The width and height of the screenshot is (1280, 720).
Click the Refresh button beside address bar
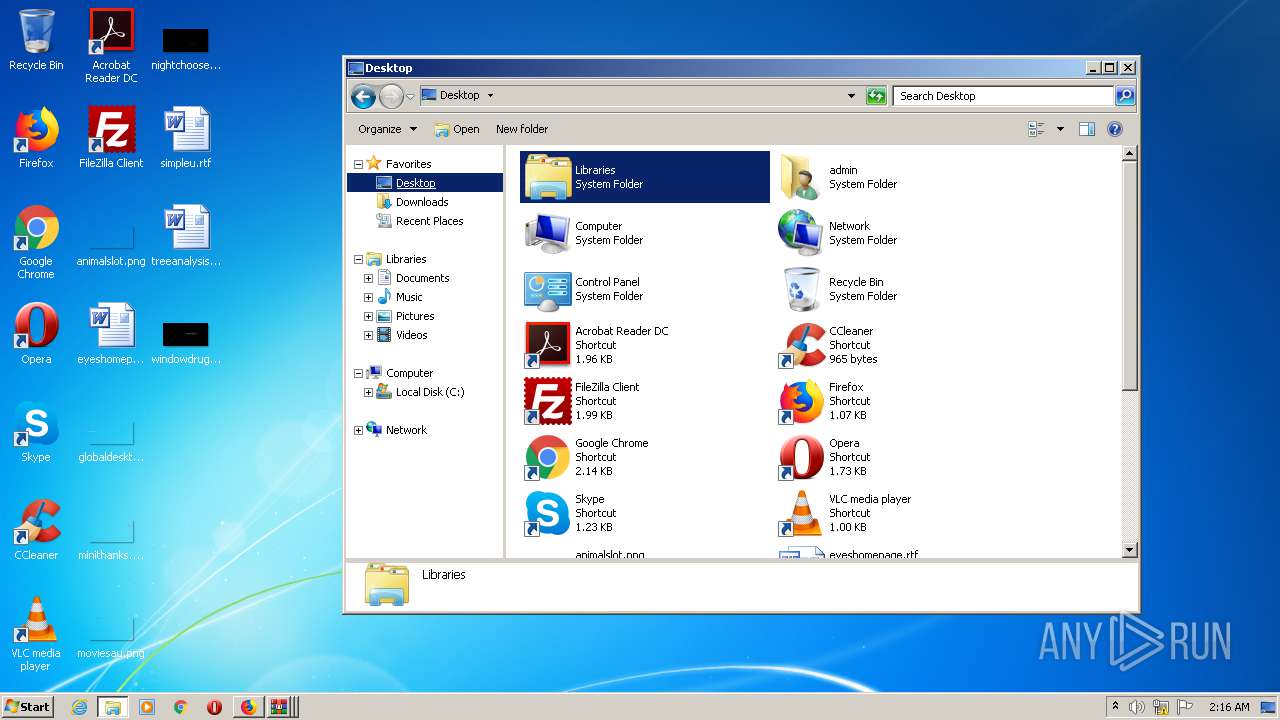tap(876, 96)
